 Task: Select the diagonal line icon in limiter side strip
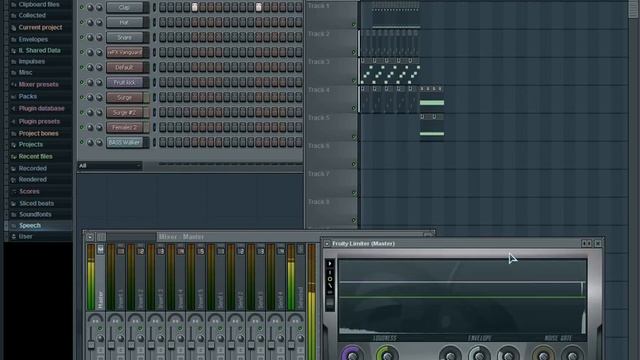click(x=330, y=286)
